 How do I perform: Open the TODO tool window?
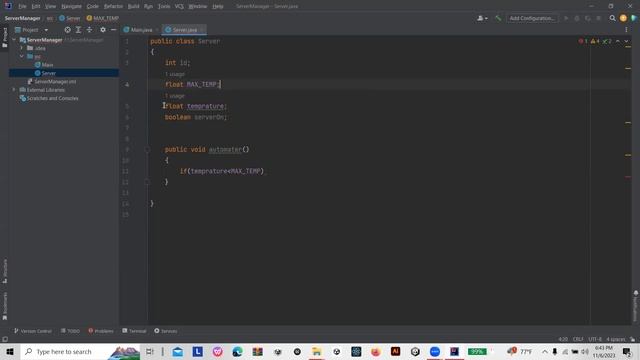point(70,331)
